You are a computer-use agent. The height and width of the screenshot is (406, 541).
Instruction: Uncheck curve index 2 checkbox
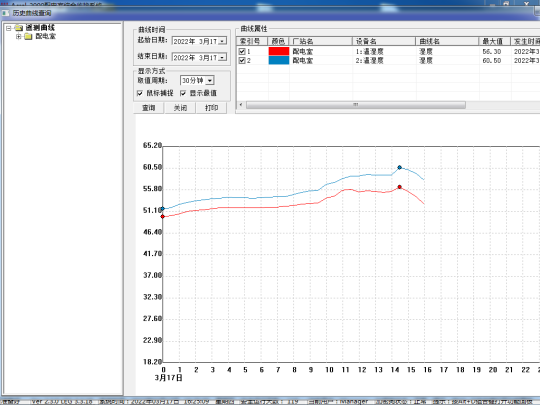[x=242, y=60]
